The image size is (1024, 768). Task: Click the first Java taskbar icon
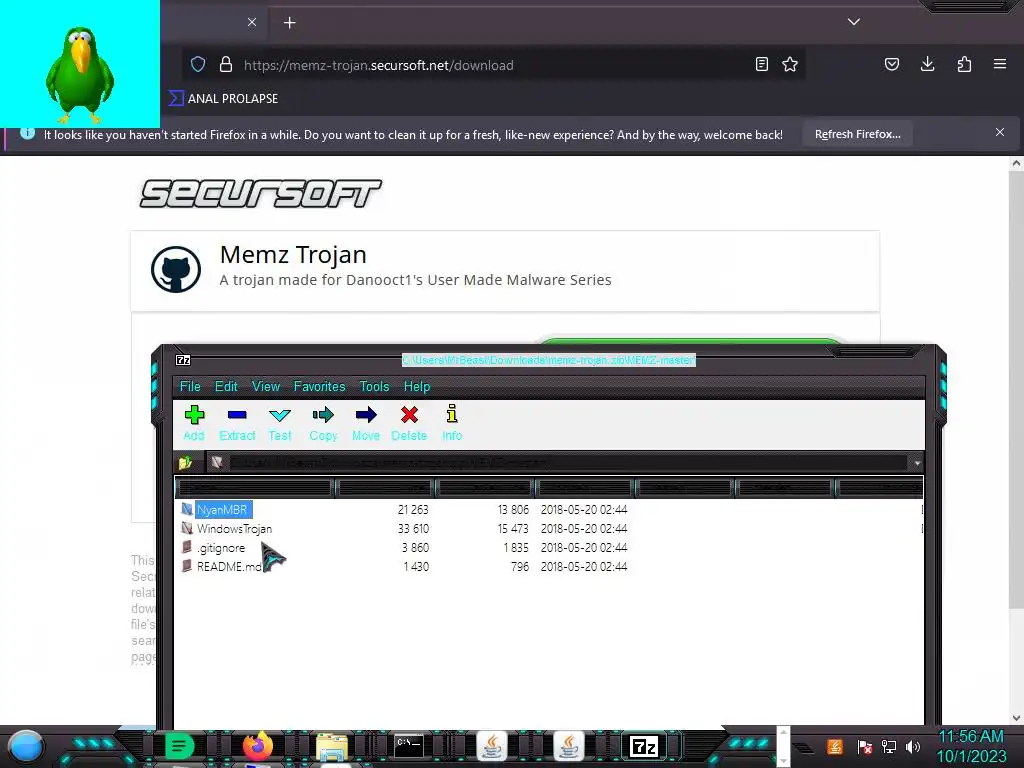[492, 746]
